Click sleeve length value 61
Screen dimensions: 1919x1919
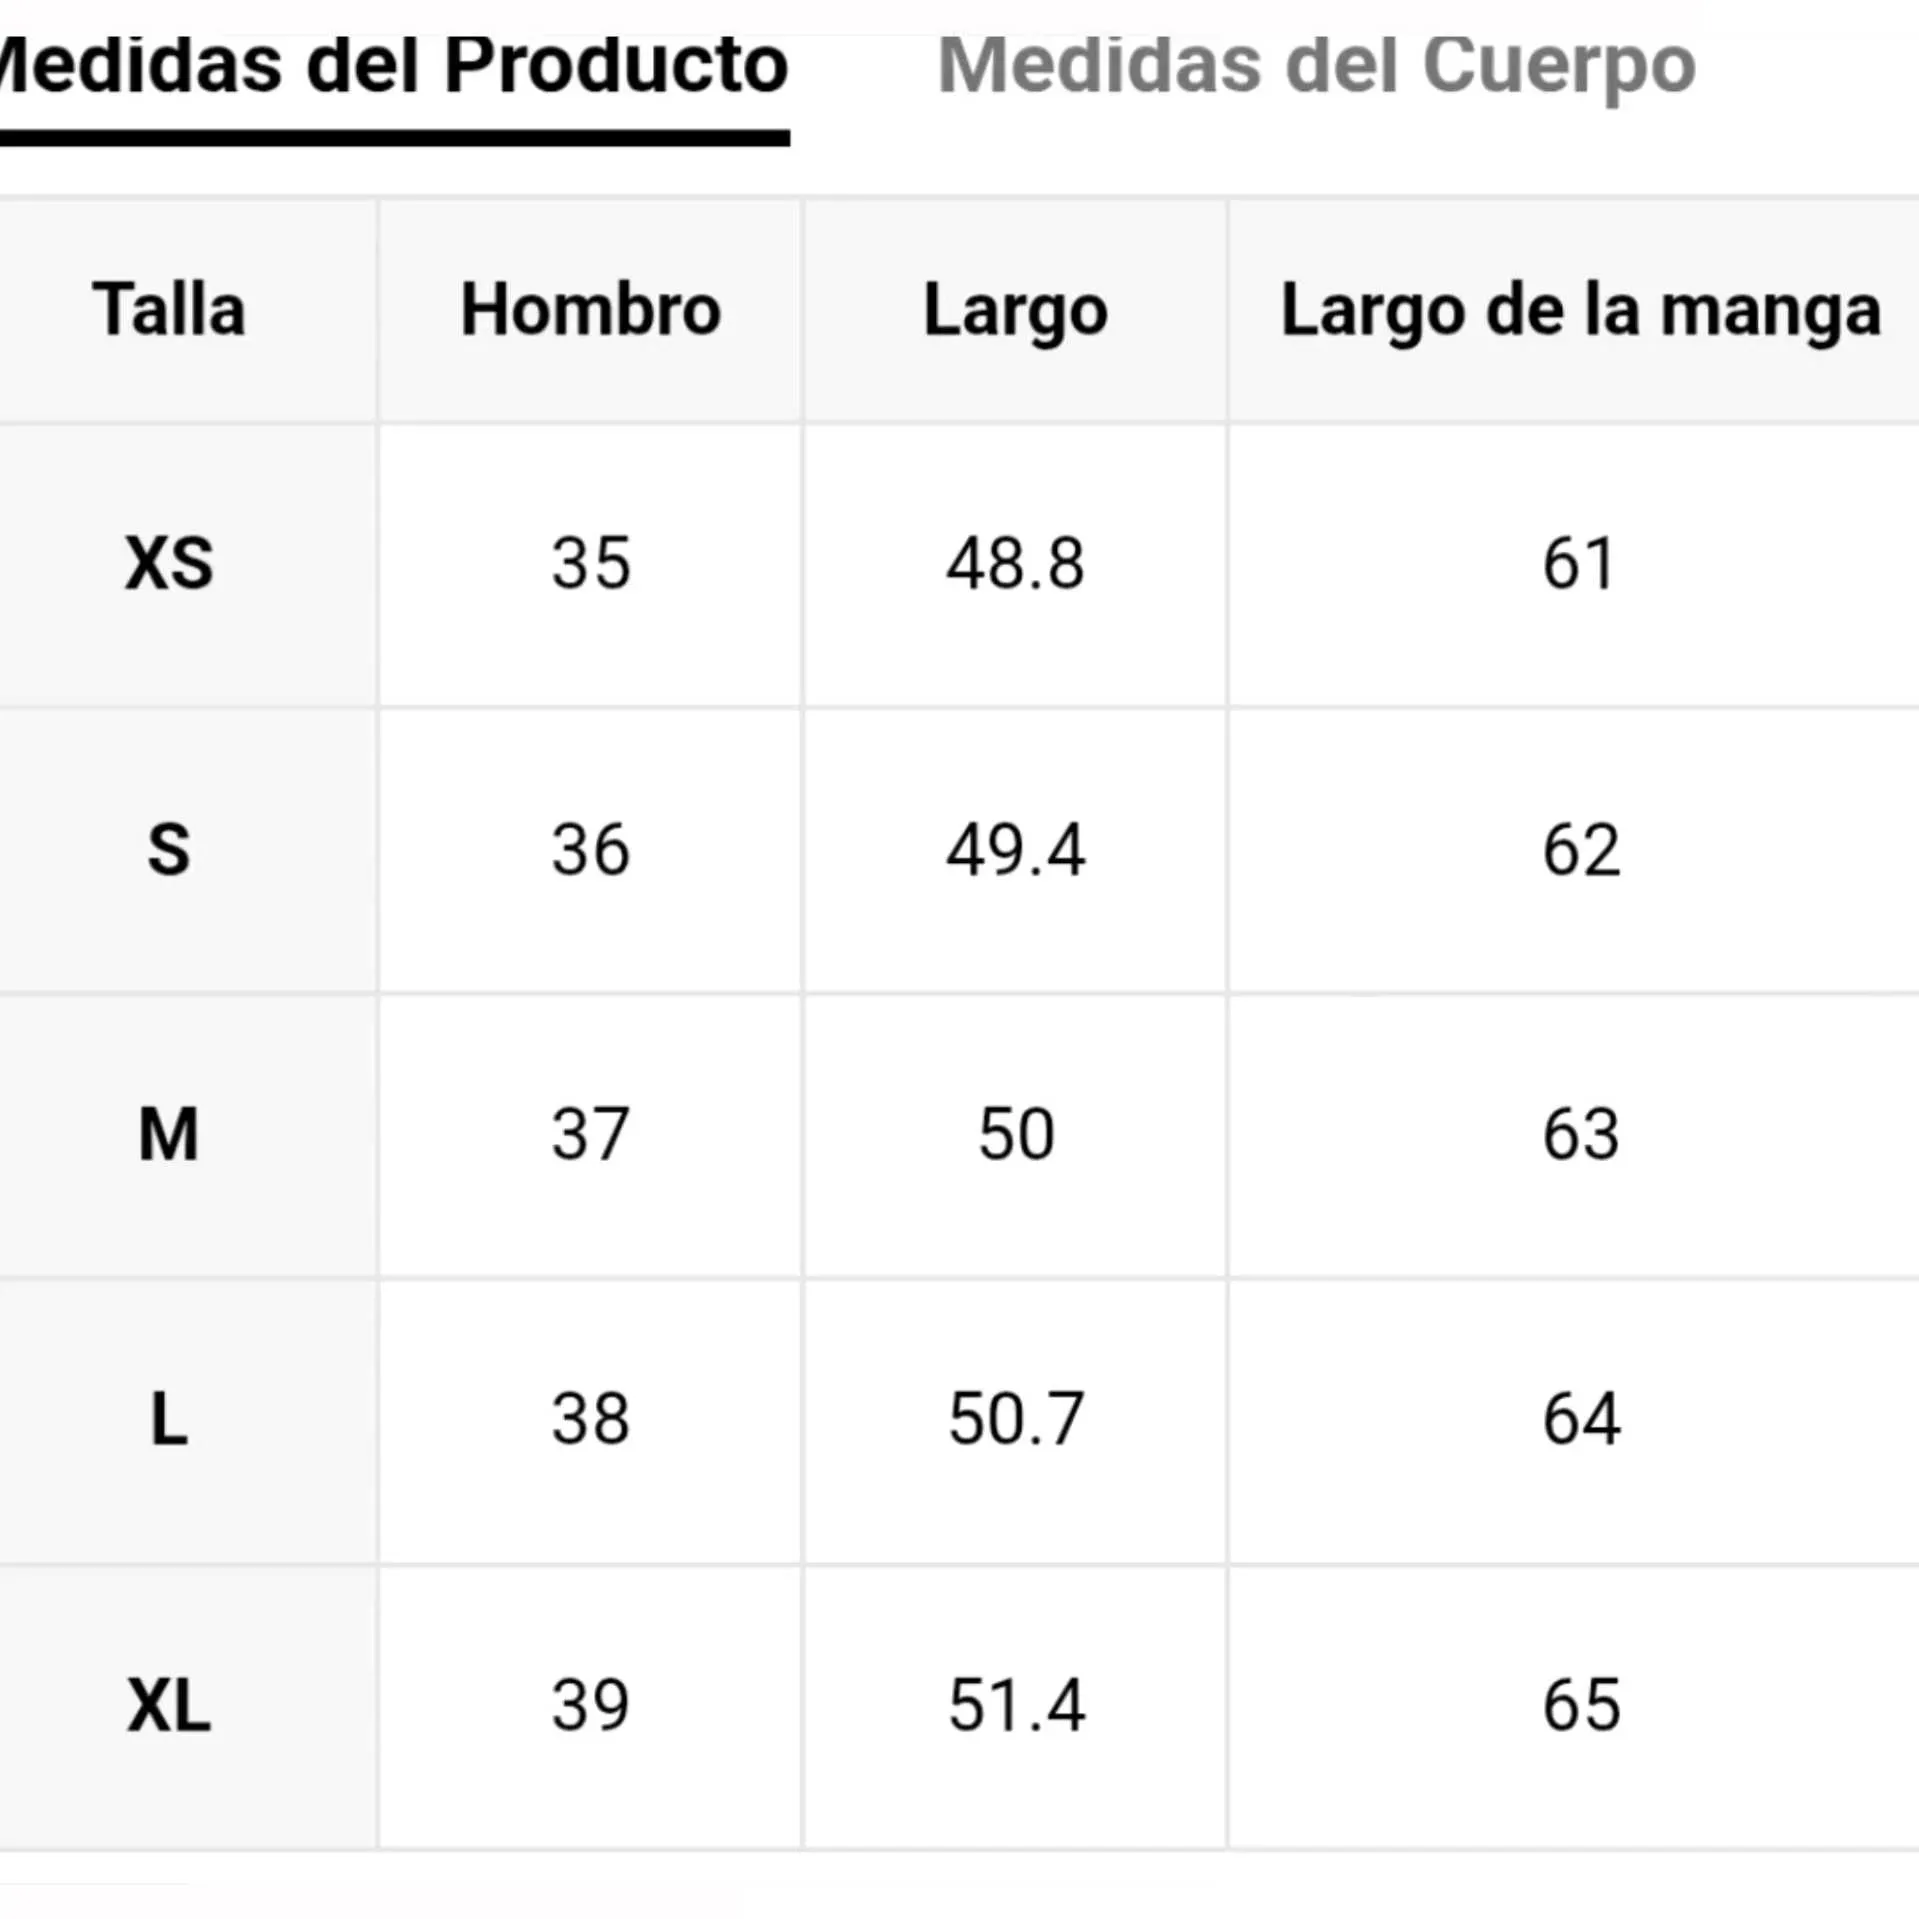tap(1578, 564)
